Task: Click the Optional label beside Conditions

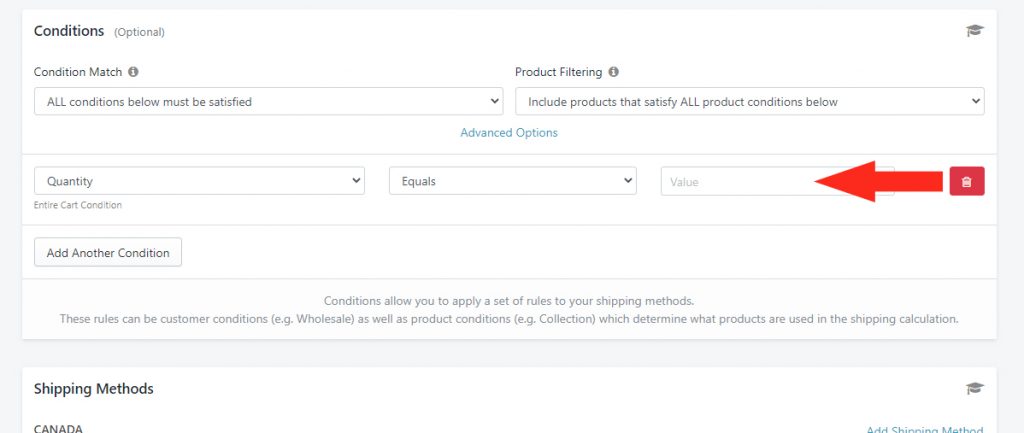Action: 140,32
